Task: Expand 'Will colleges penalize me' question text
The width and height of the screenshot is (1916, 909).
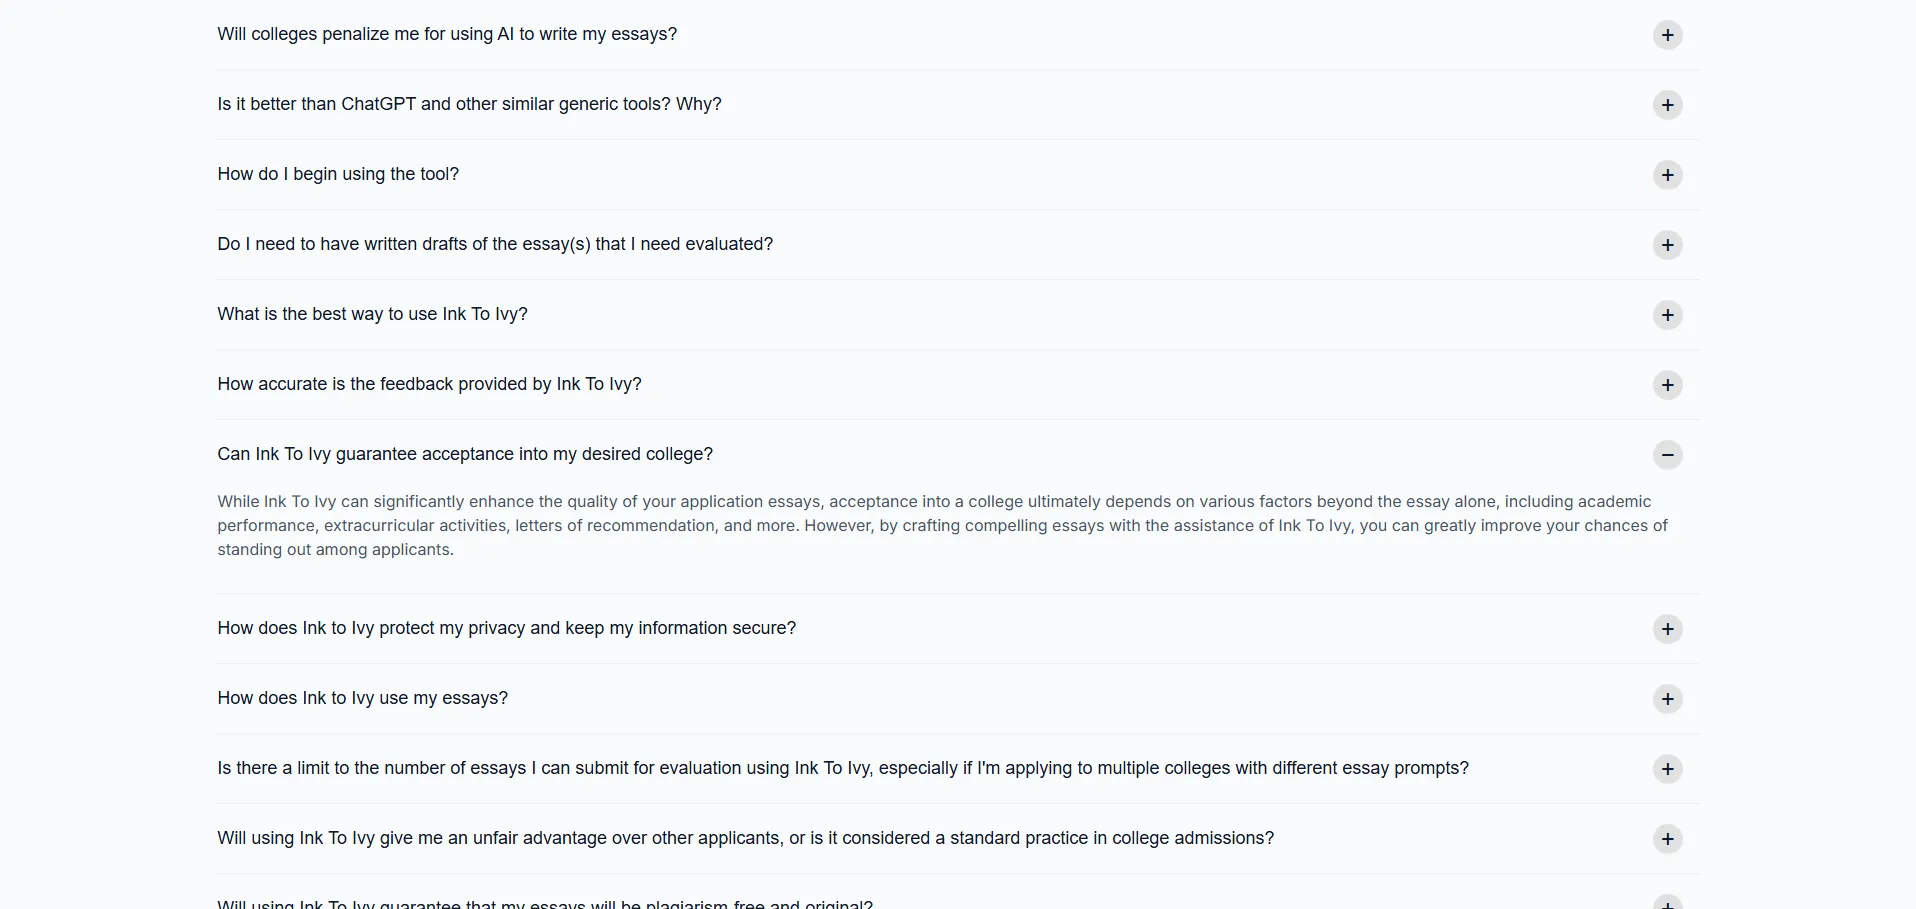Action: (447, 34)
